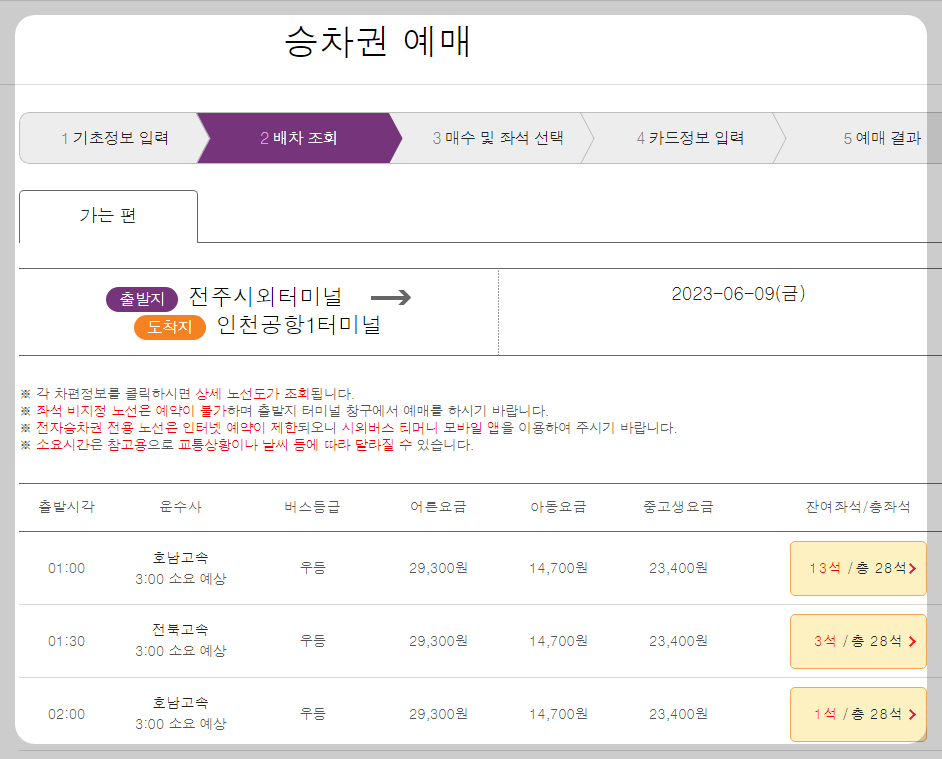Click the 좌석 비지정 노선은 notice line
This screenshot has width=942, height=759.
[x=284, y=411]
